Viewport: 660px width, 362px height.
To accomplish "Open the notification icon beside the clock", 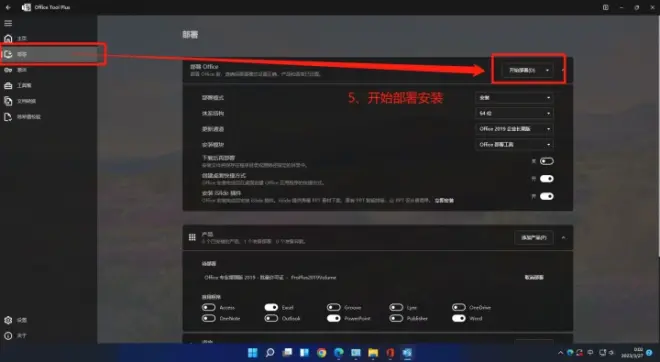I will [650, 353].
